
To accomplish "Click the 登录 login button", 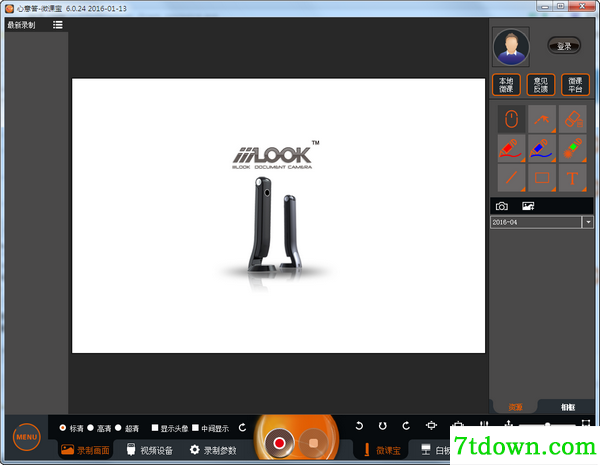I will (564, 46).
